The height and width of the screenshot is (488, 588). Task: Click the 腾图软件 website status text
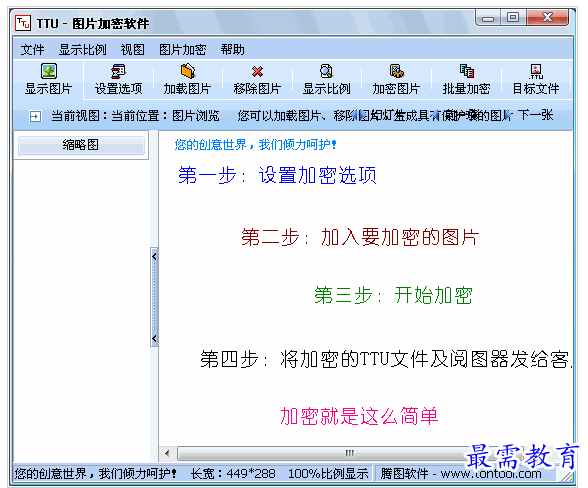point(461,474)
